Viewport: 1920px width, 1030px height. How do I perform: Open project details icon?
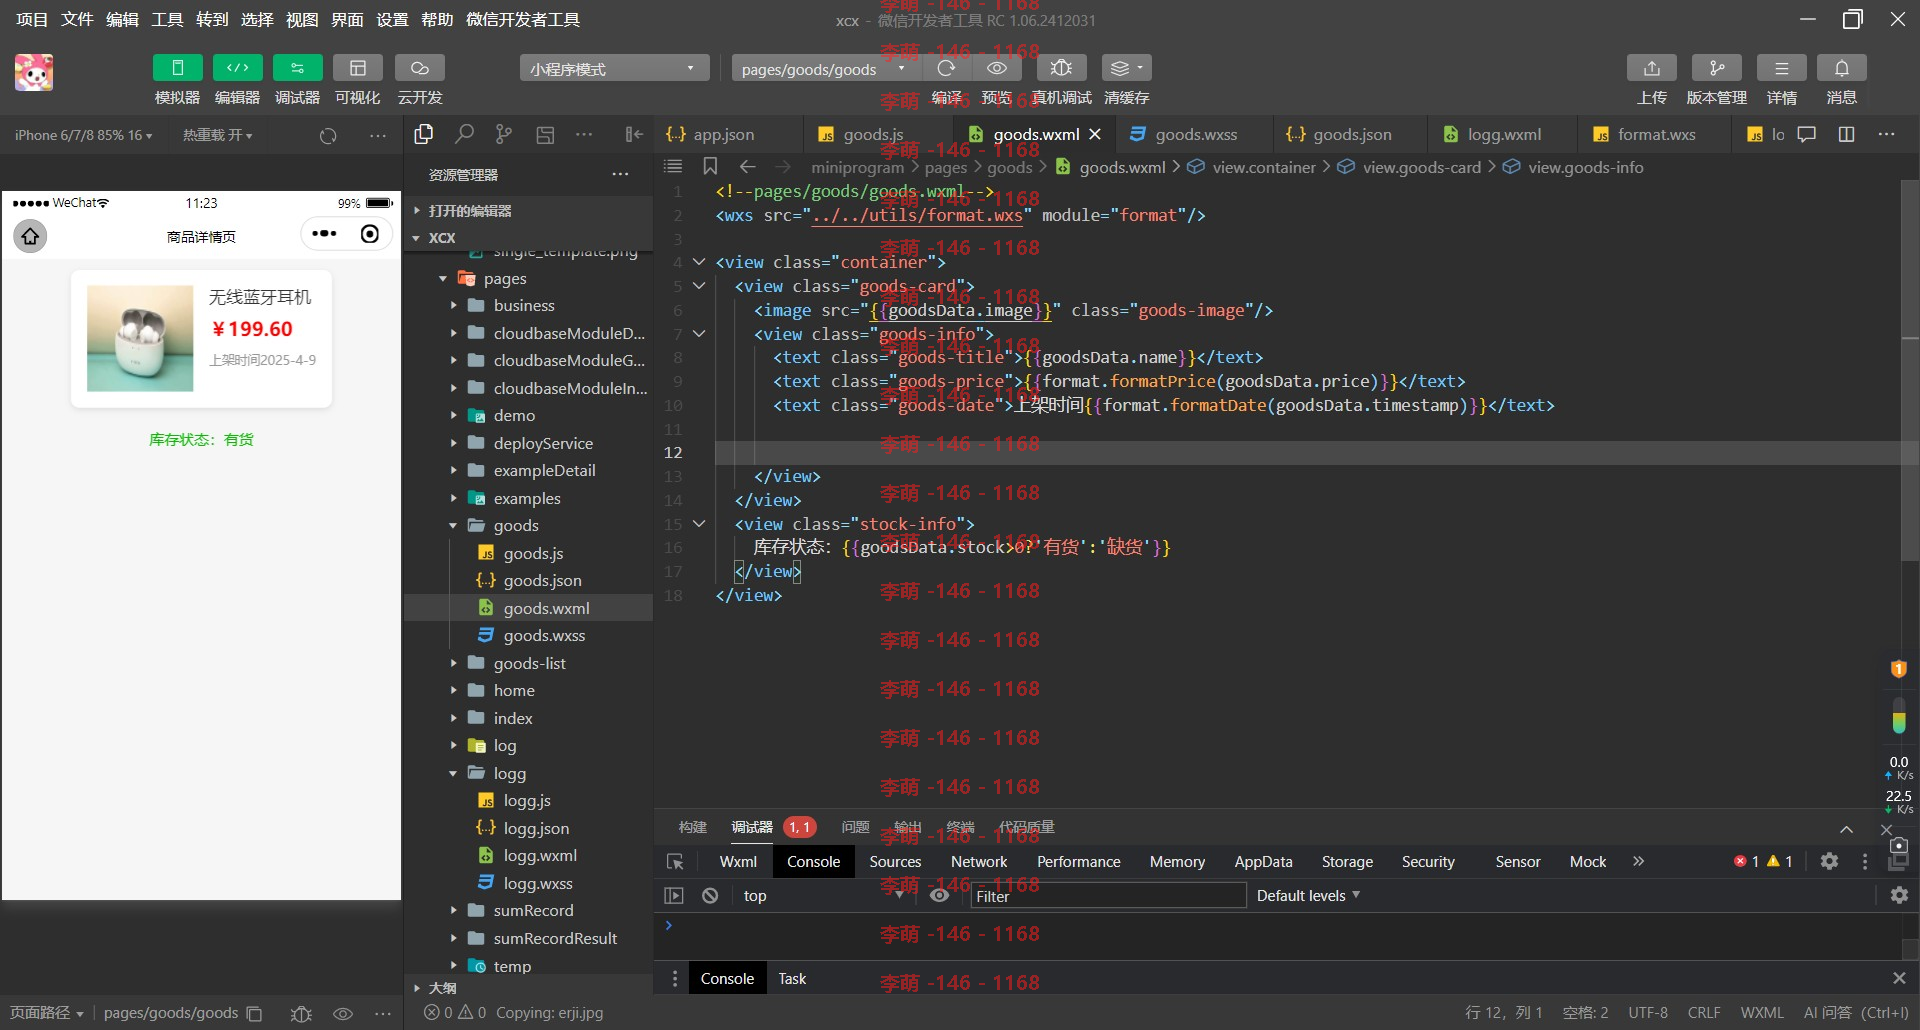point(1781,68)
